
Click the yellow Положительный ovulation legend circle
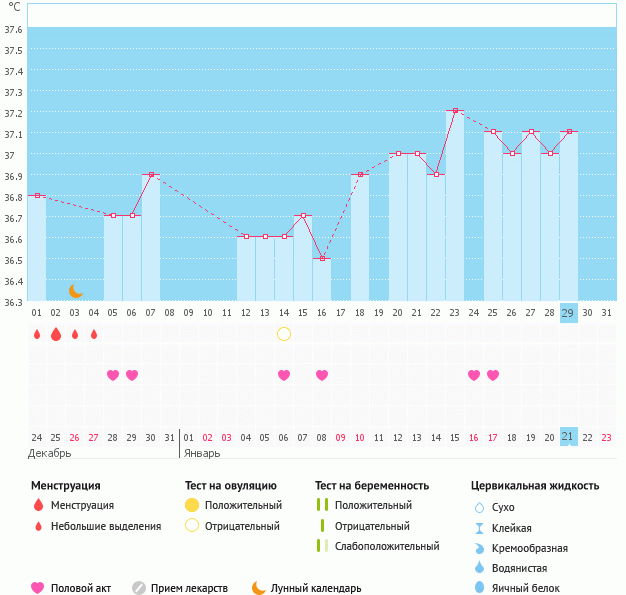pyautogui.click(x=192, y=506)
